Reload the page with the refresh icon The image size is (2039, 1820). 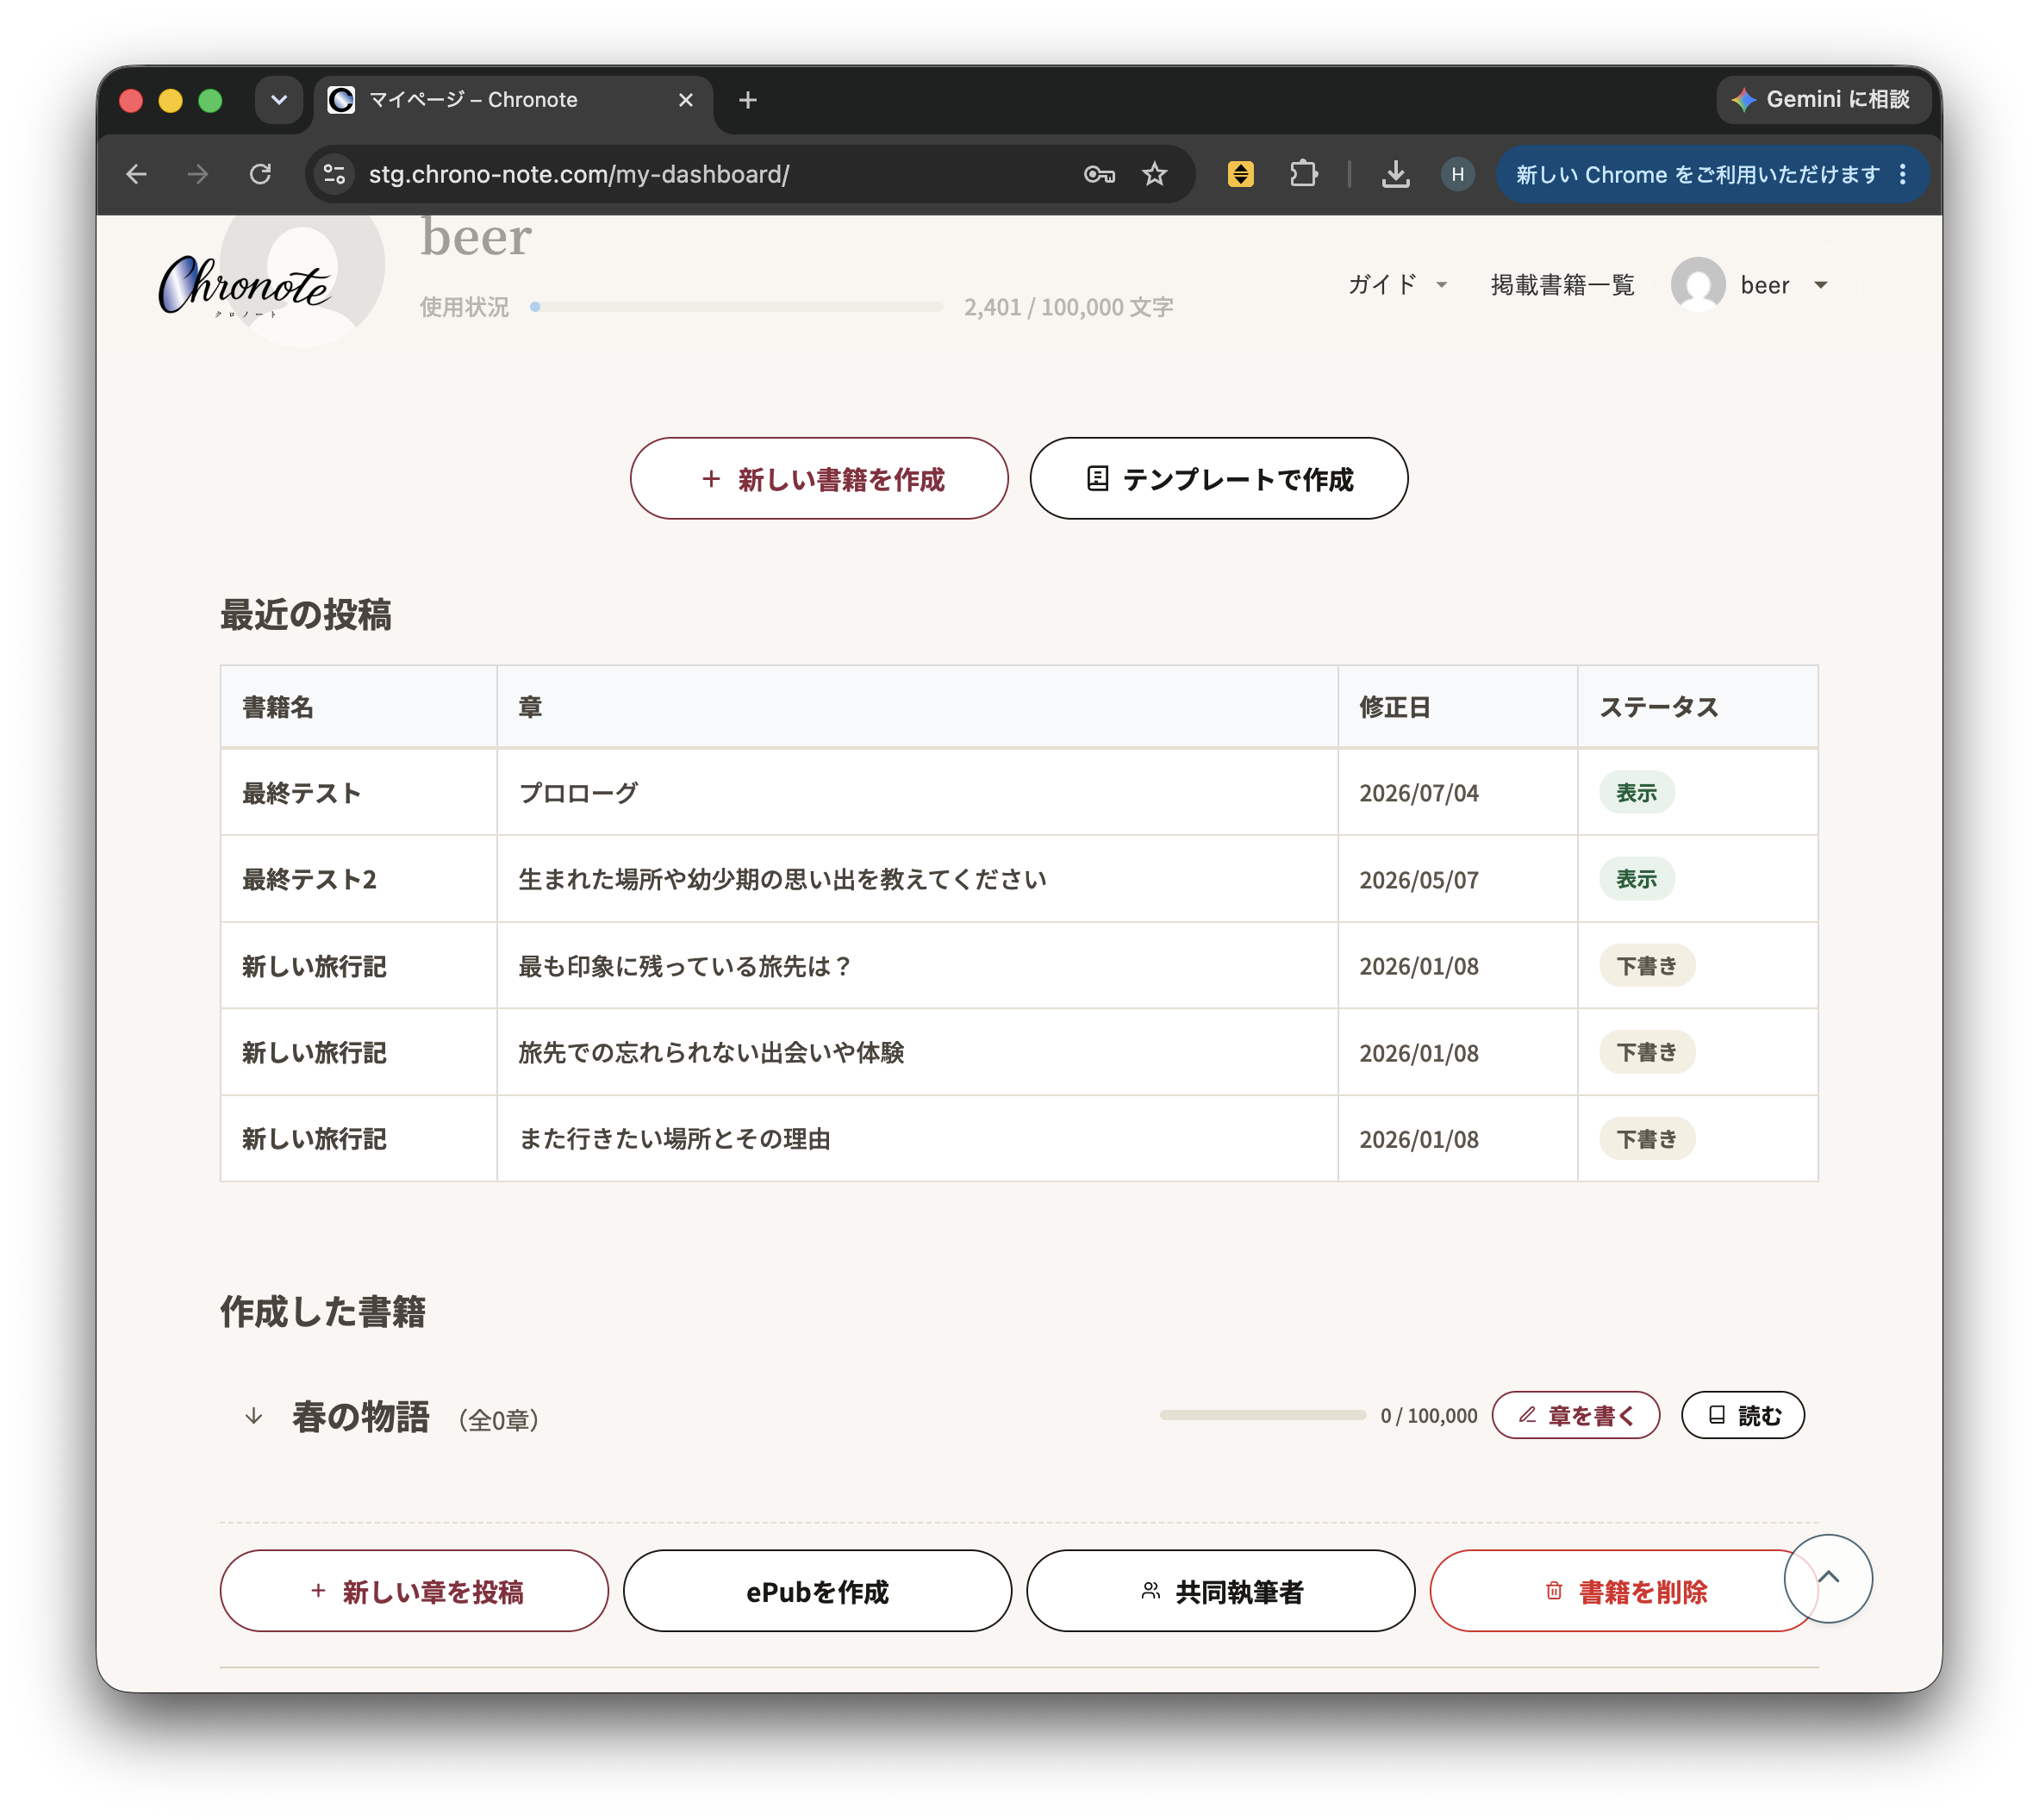click(260, 174)
